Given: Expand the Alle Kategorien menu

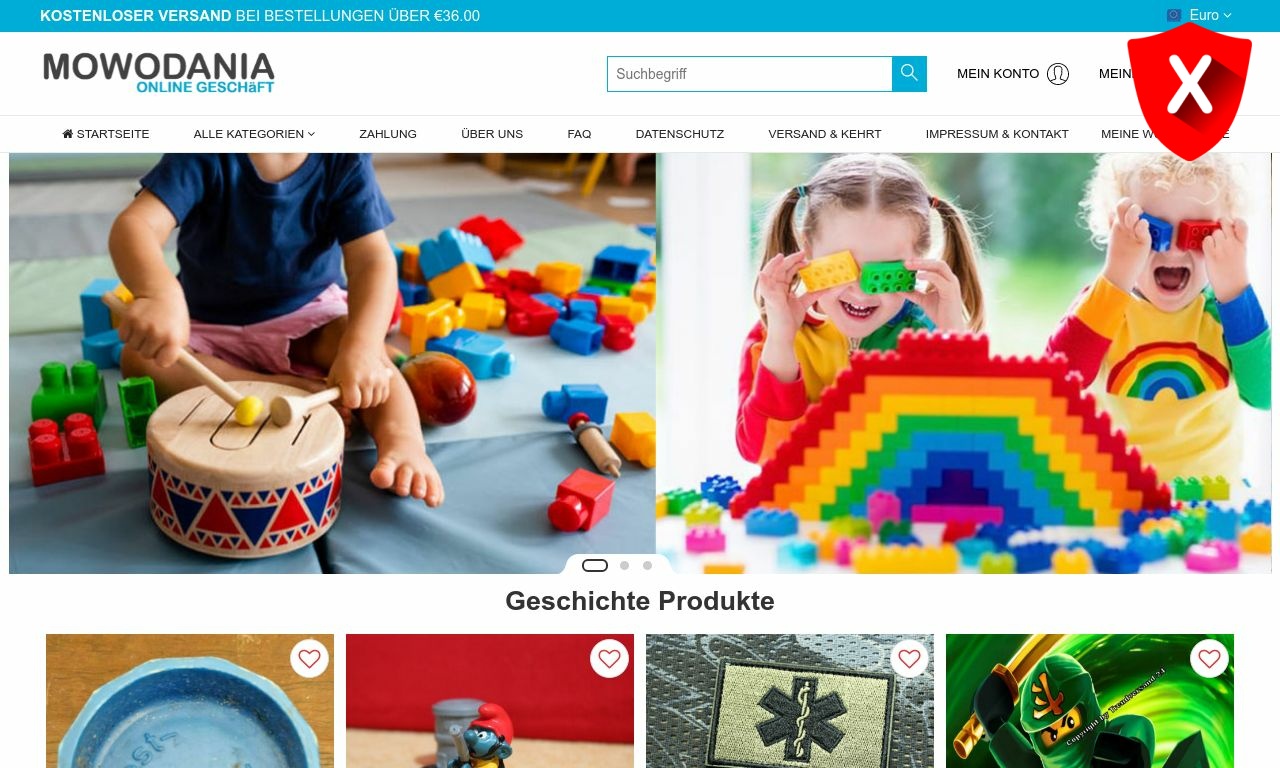Looking at the screenshot, I should [254, 134].
